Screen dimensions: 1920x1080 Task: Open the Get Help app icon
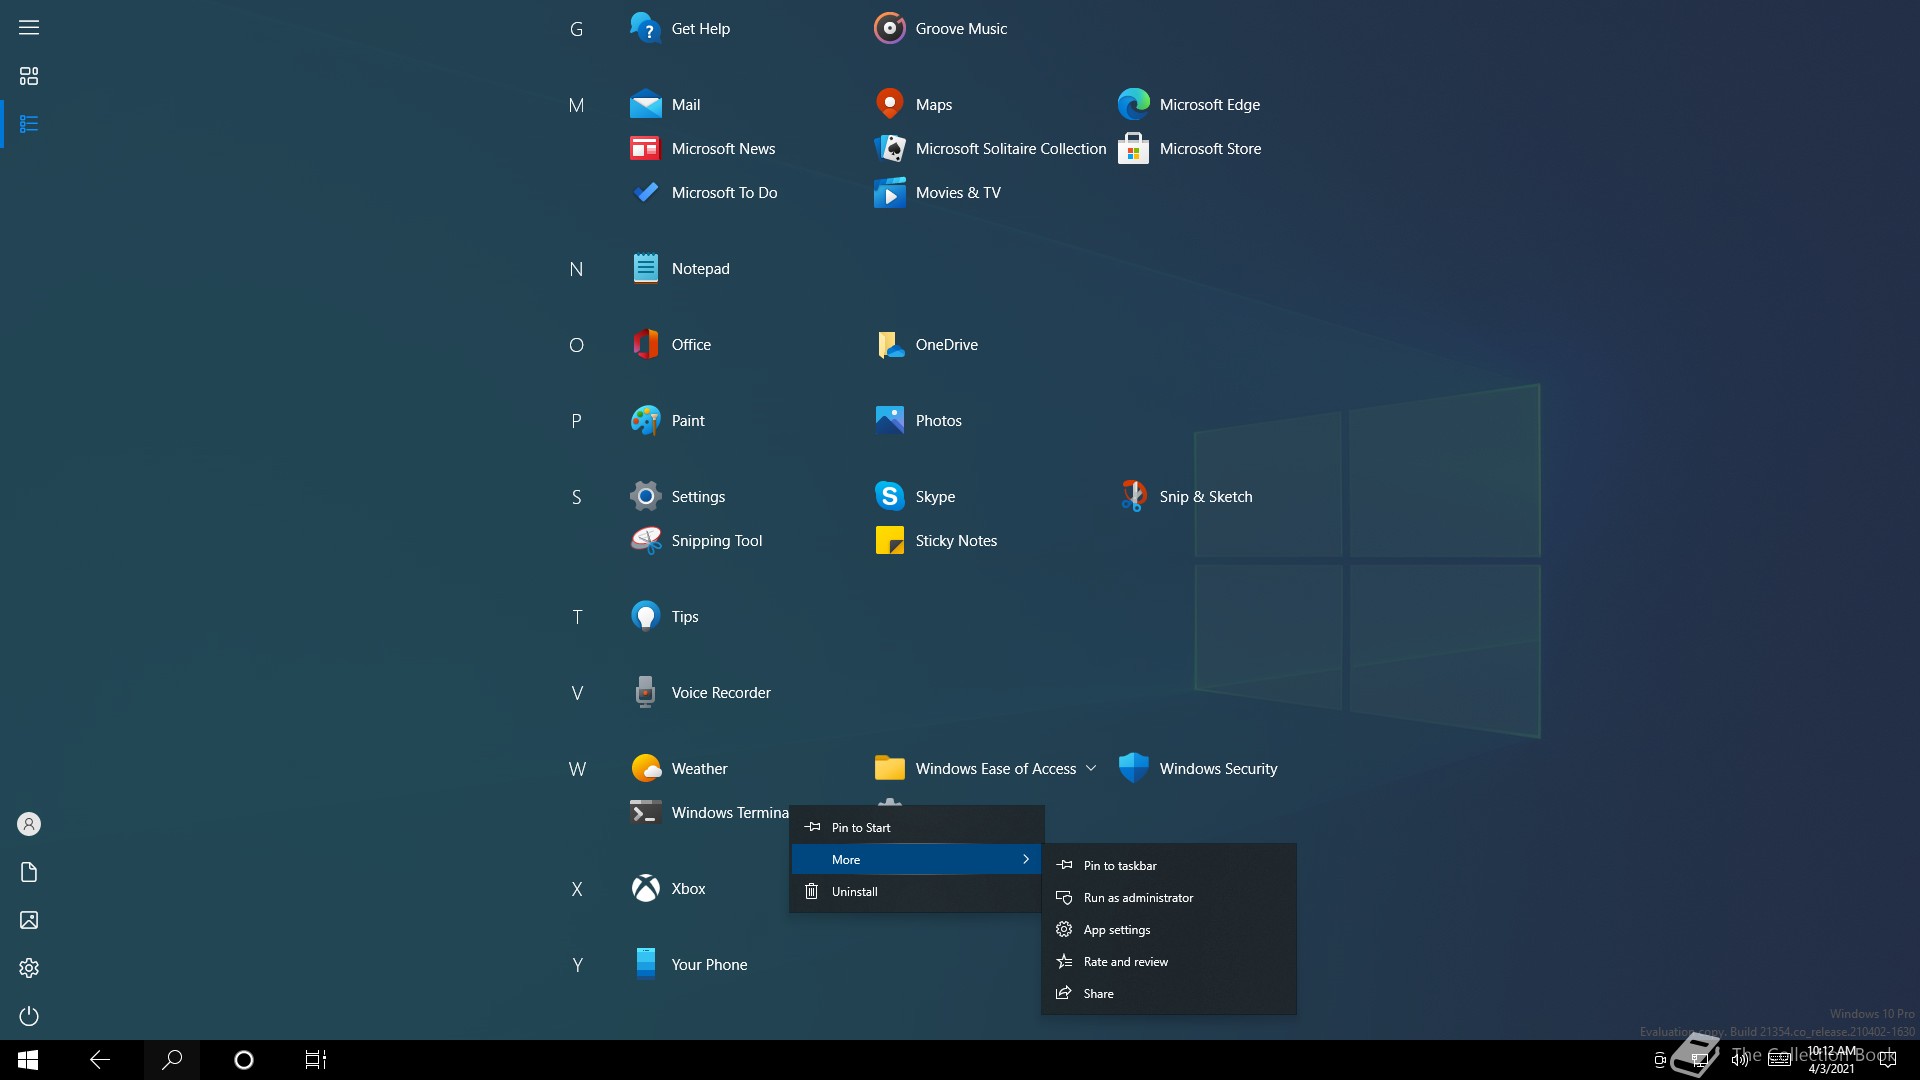point(645,28)
